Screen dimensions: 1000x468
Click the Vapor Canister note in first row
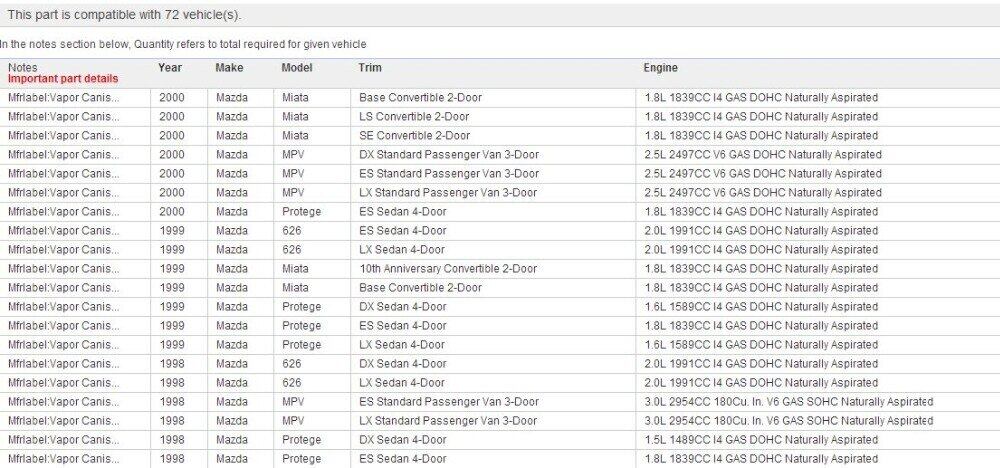(63, 98)
